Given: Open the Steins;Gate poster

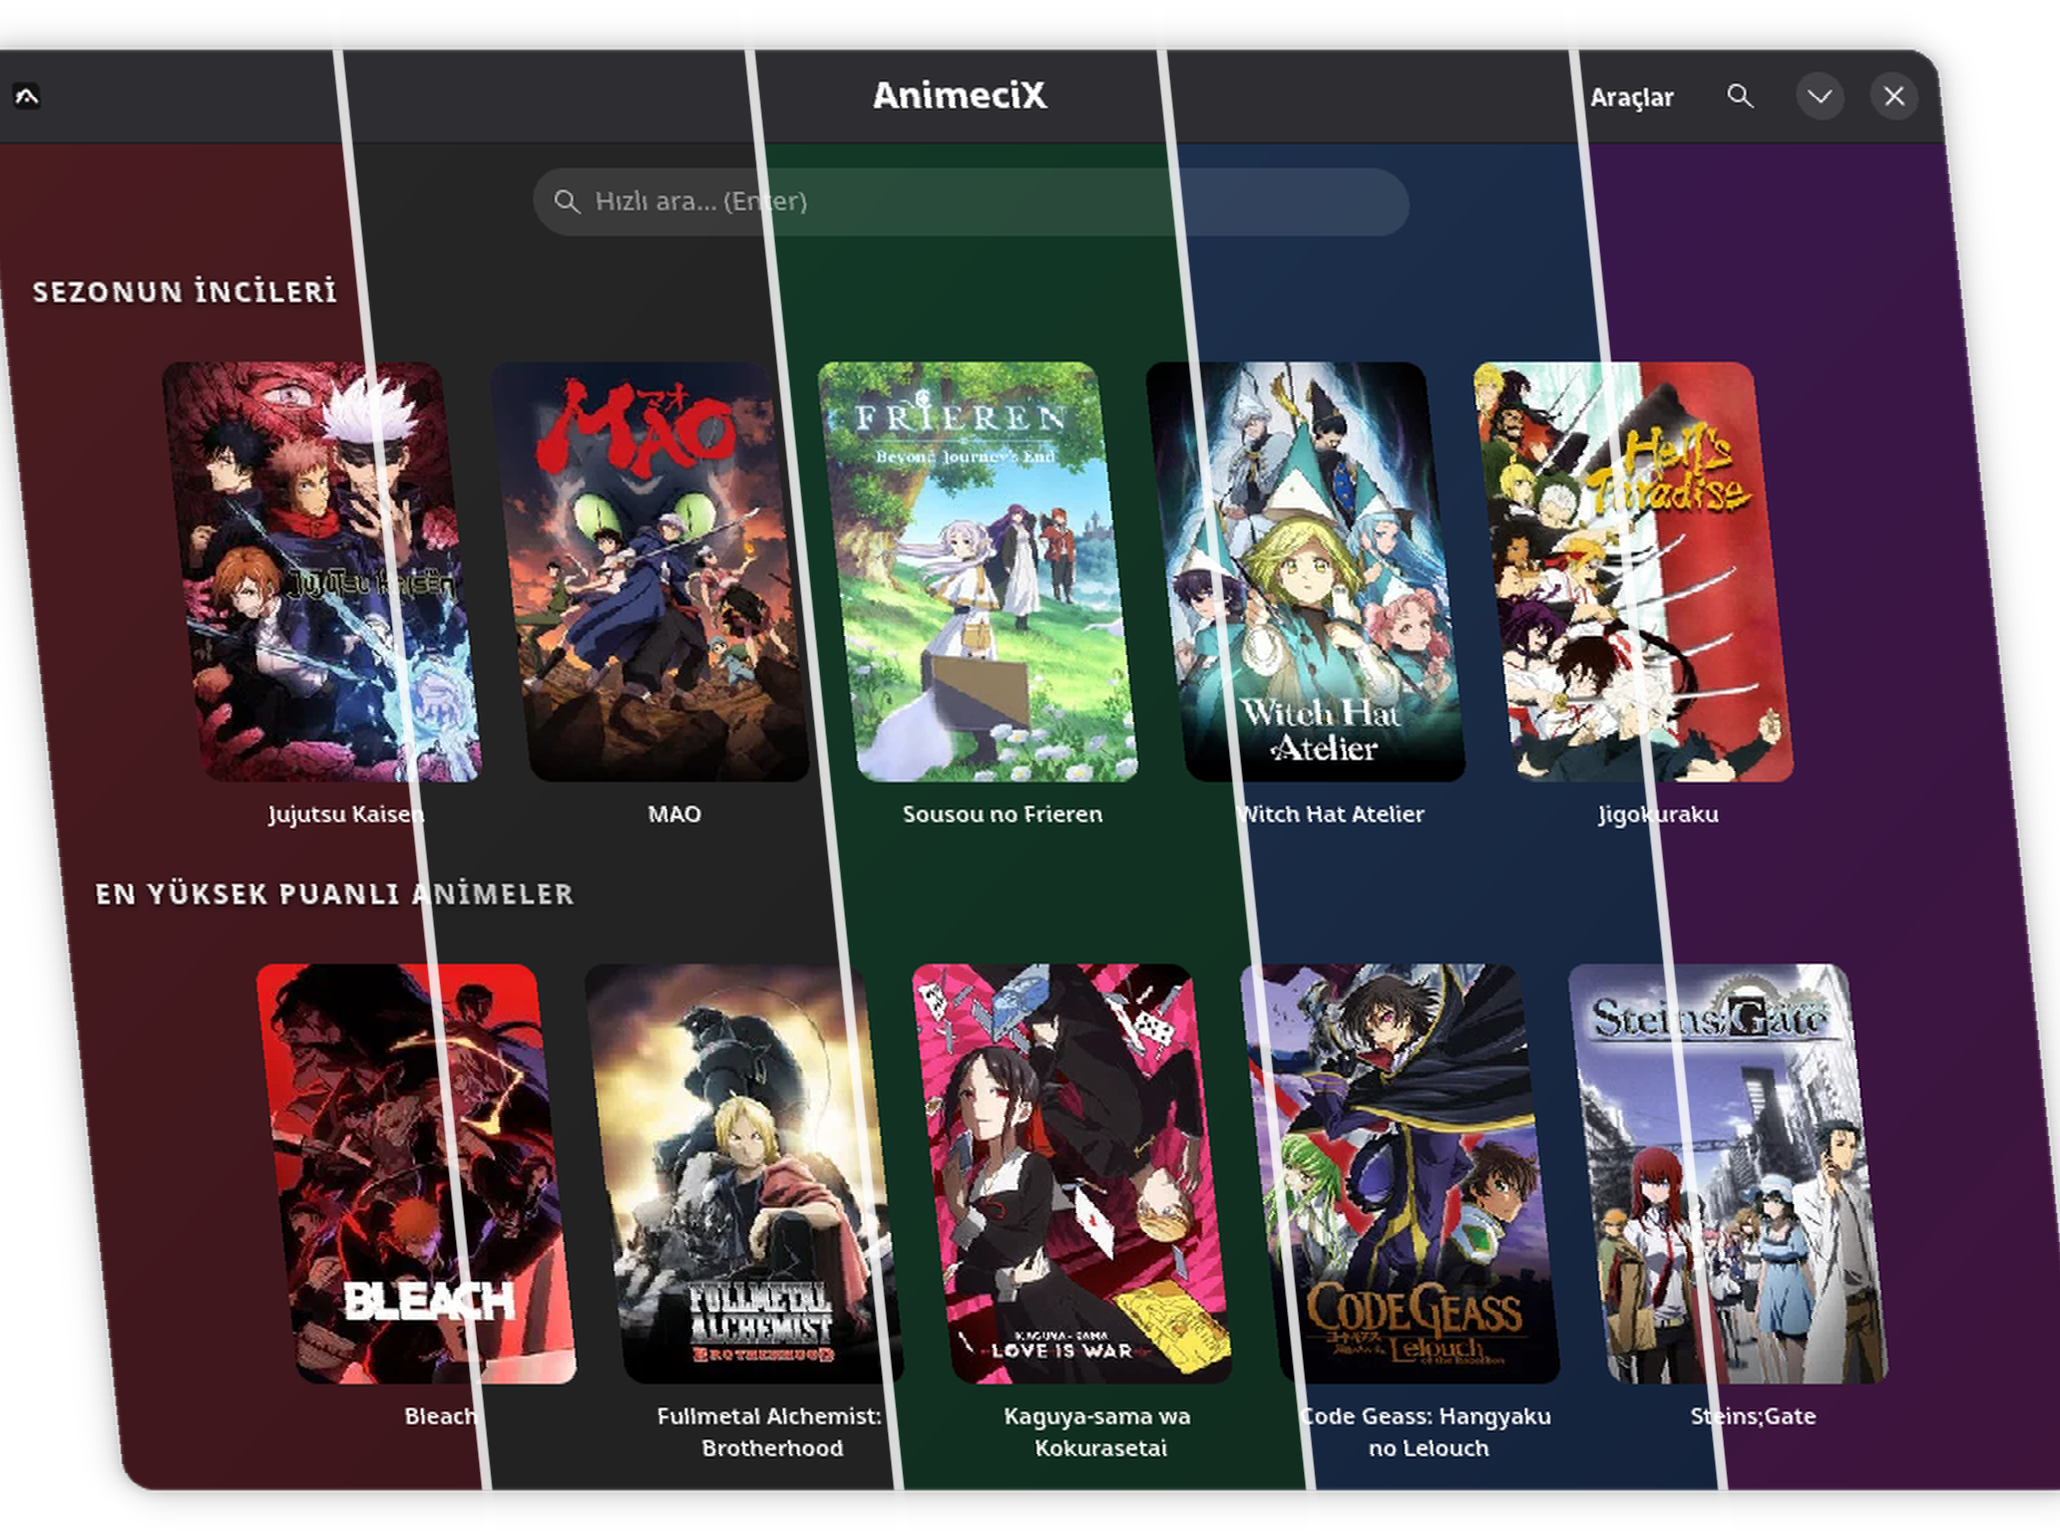Looking at the screenshot, I should [1729, 1174].
